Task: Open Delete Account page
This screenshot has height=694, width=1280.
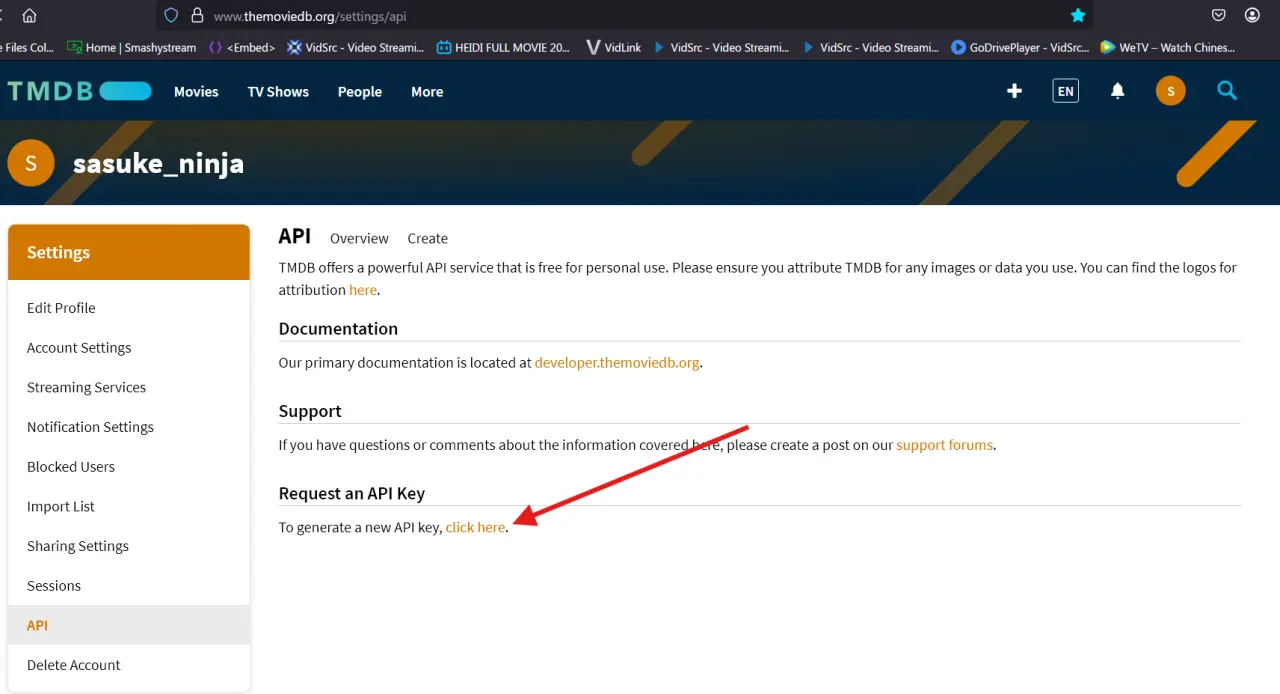Action: (128, 665)
